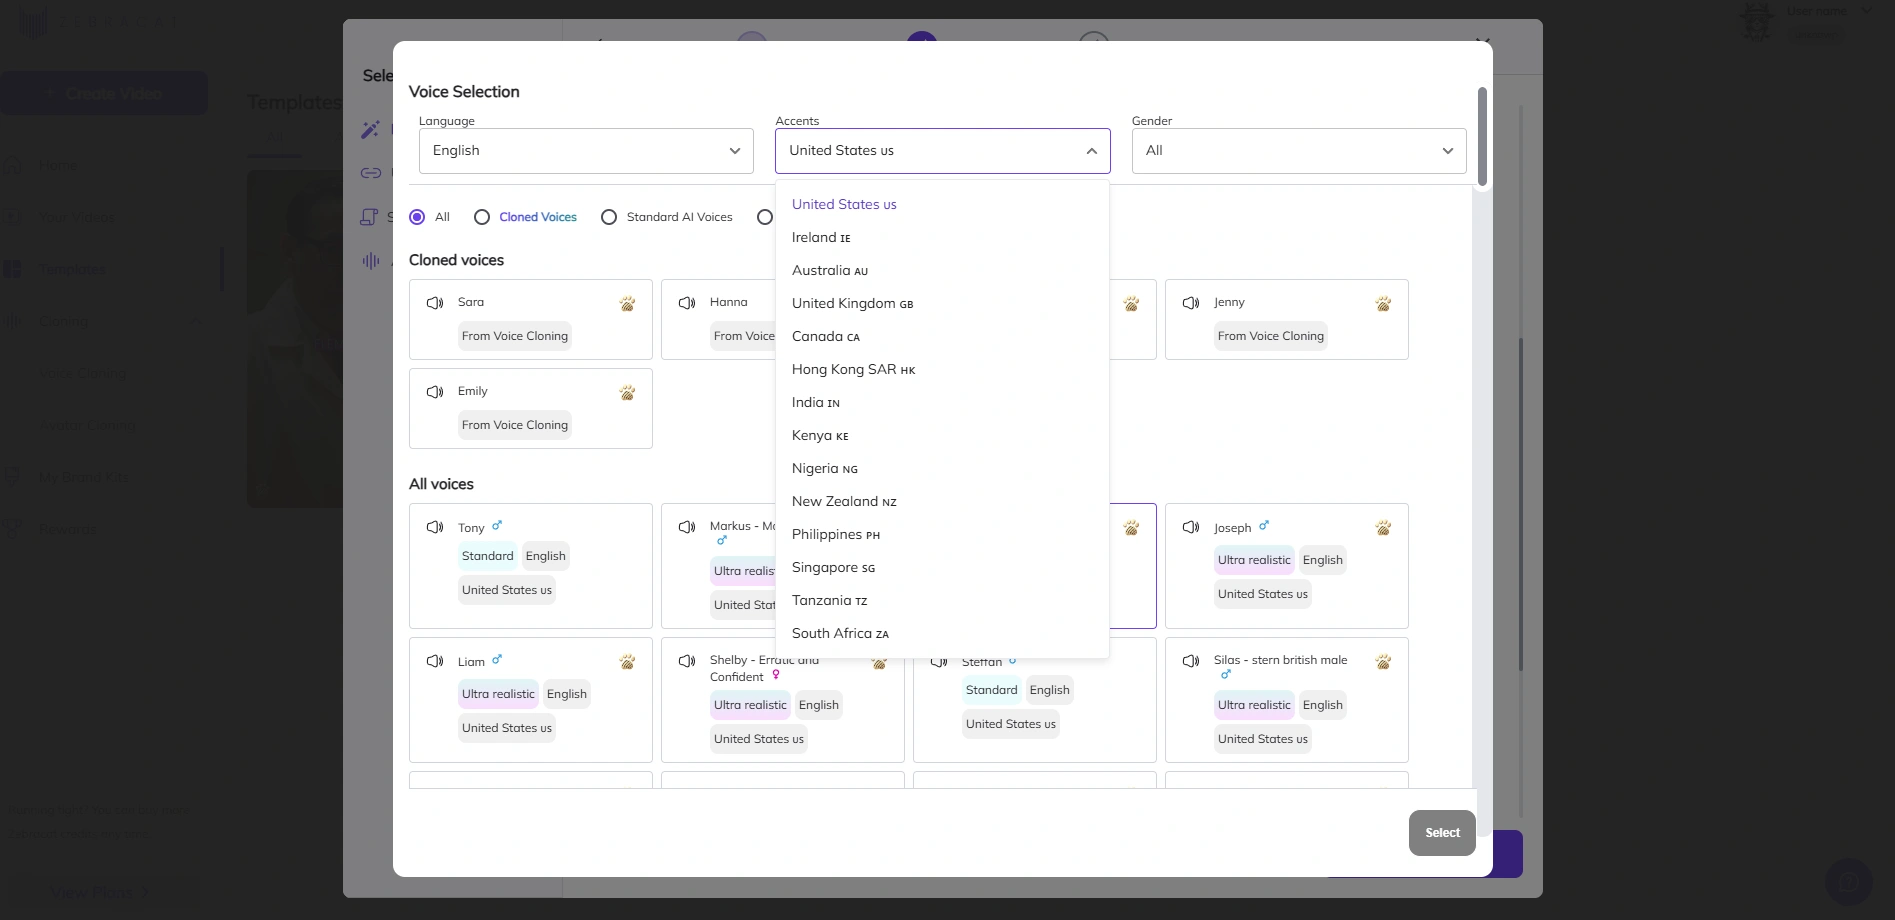The width and height of the screenshot is (1895, 920).
Task: Play the Jenny voice preview speaker
Action: coord(1191,303)
